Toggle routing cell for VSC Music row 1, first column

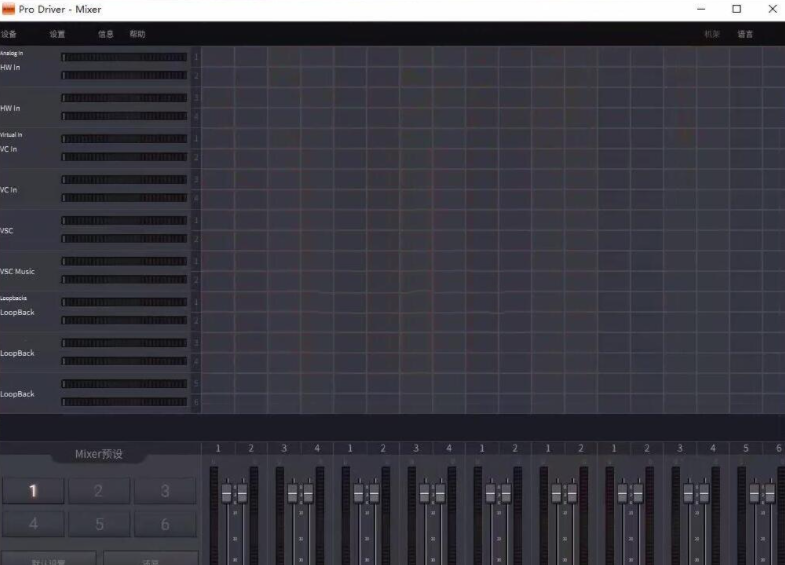218,261
